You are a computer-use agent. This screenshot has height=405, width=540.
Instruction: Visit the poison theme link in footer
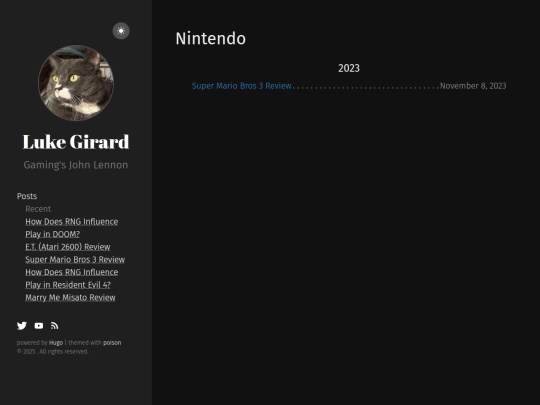pyautogui.click(x=112, y=343)
